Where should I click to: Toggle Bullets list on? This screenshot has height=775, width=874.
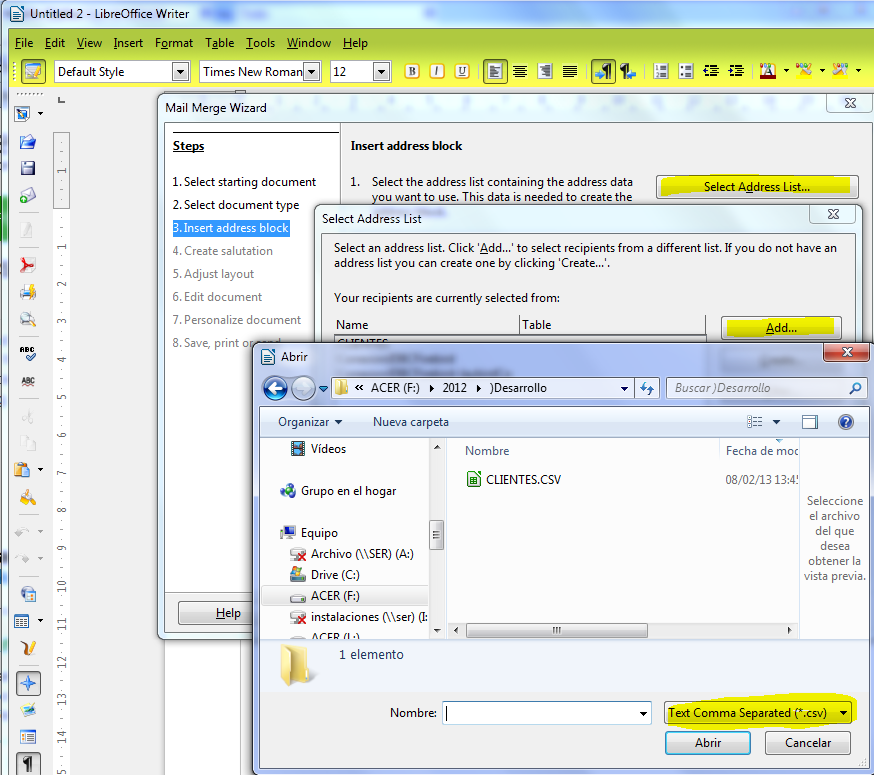click(686, 71)
